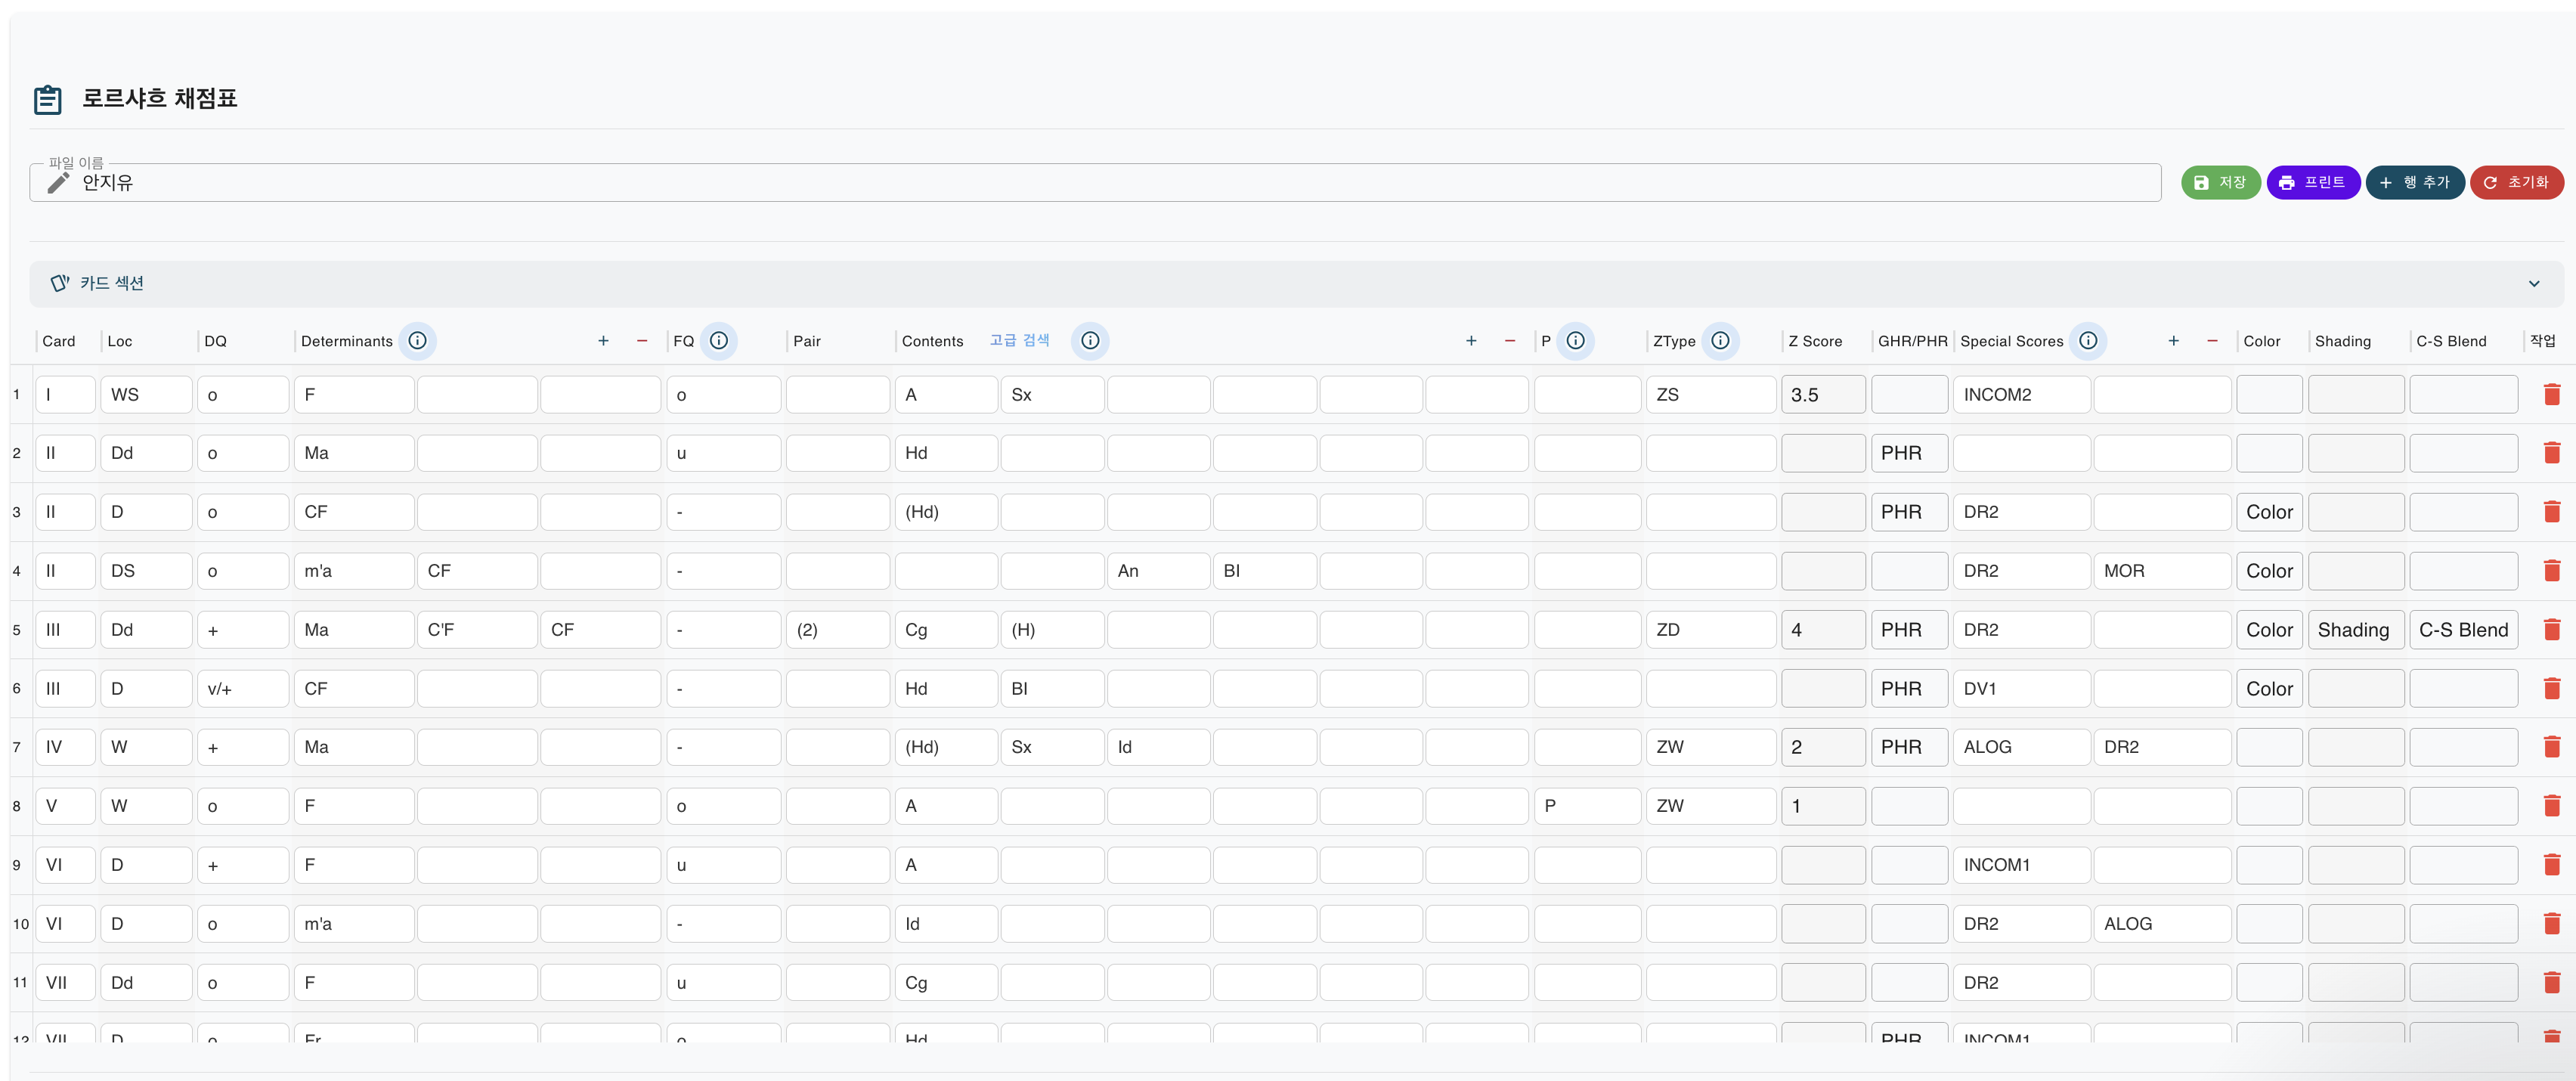Delete row 5 using the trash icon
The width and height of the screenshot is (2576, 1081).
2550,630
